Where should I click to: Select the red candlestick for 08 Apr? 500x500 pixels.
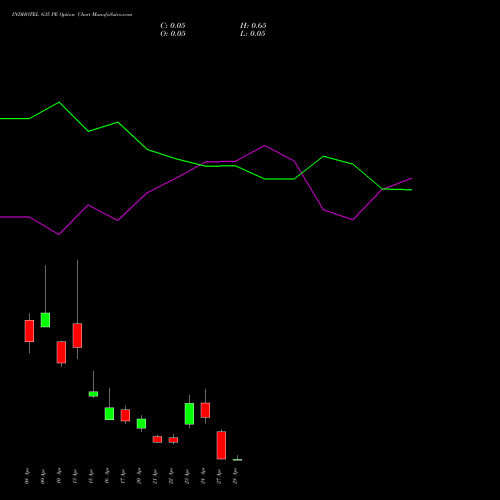coord(29,331)
